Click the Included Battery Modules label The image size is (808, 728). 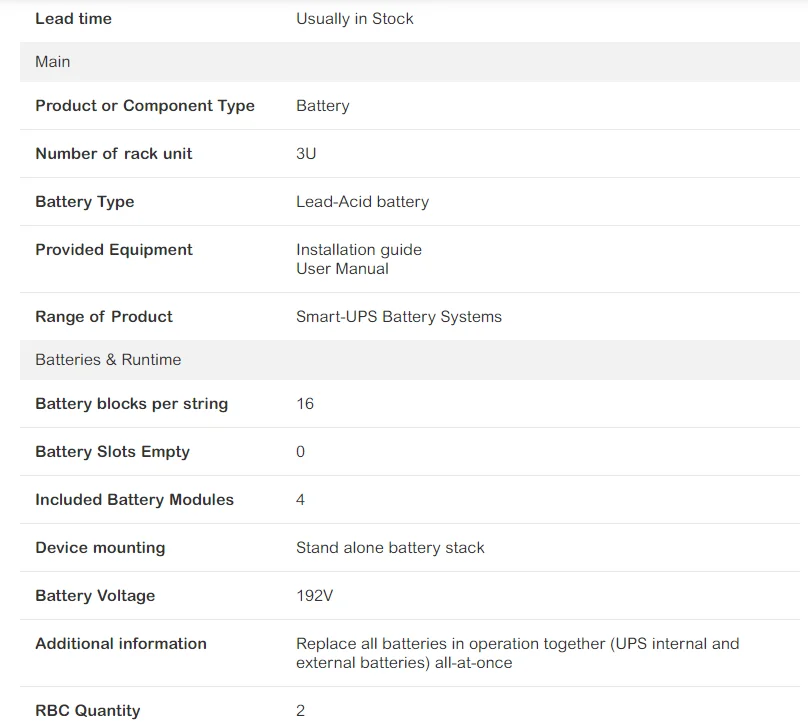134,499
